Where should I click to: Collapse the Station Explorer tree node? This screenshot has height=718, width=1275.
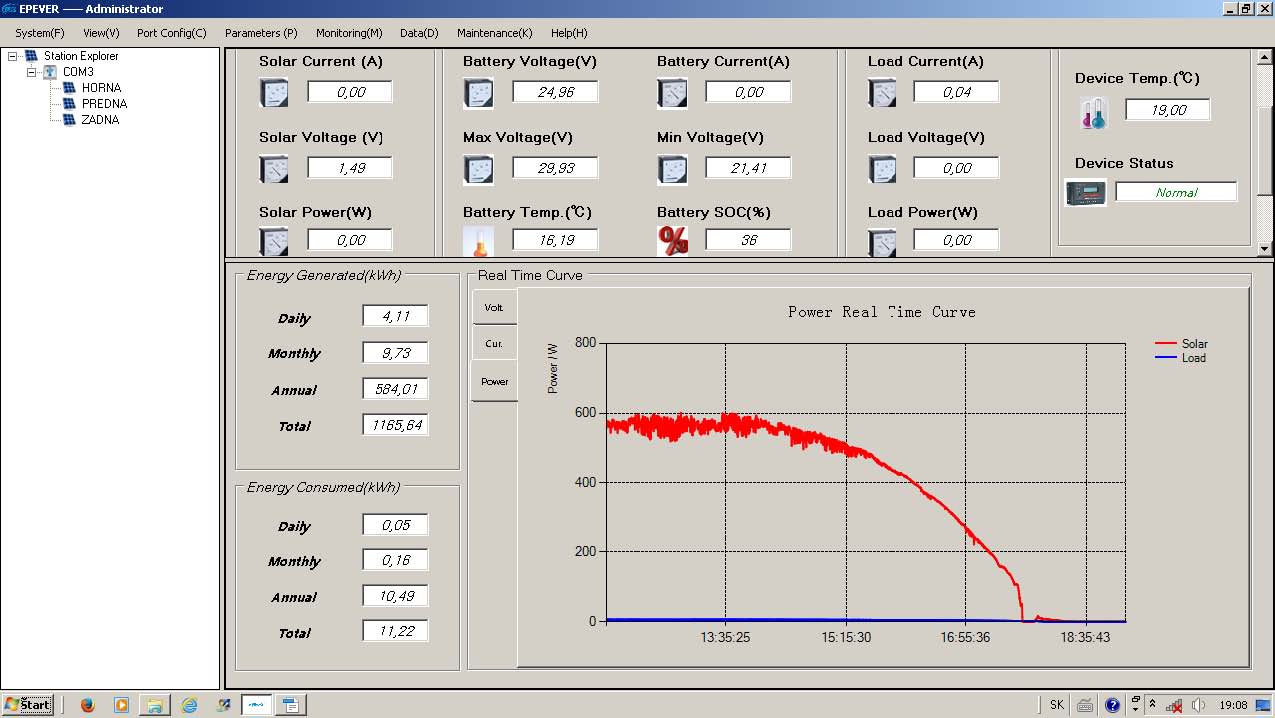pyautogui.click(x=13, y=56)
